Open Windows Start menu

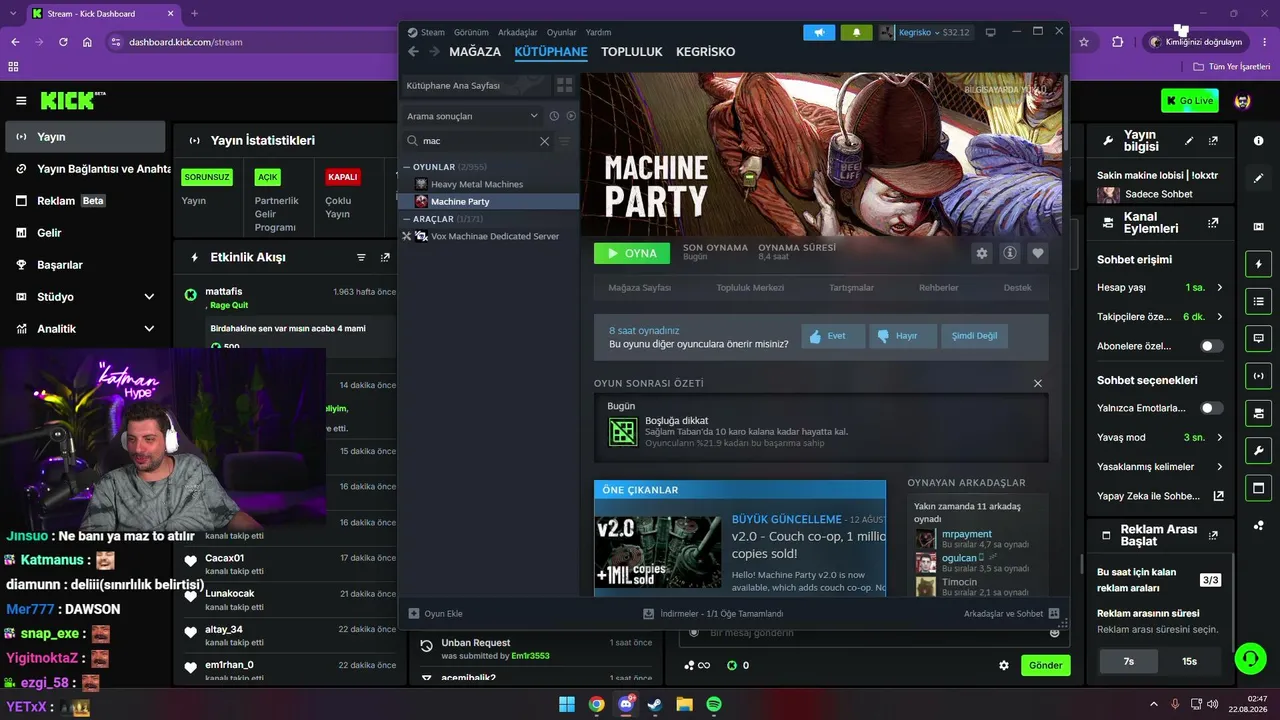click(x=567, y=704)
